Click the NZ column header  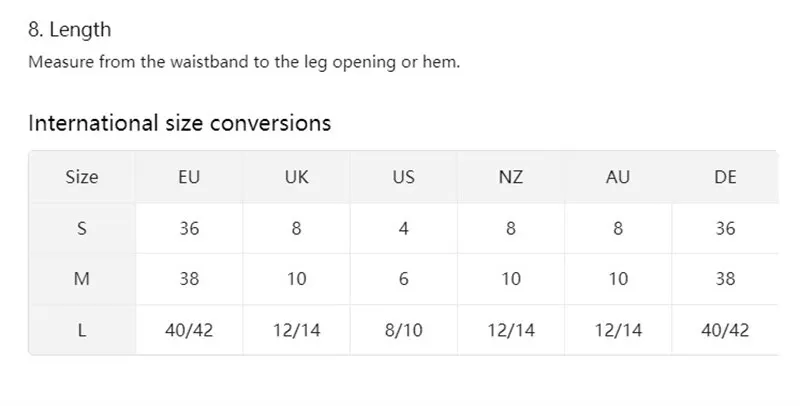[511, 177]
